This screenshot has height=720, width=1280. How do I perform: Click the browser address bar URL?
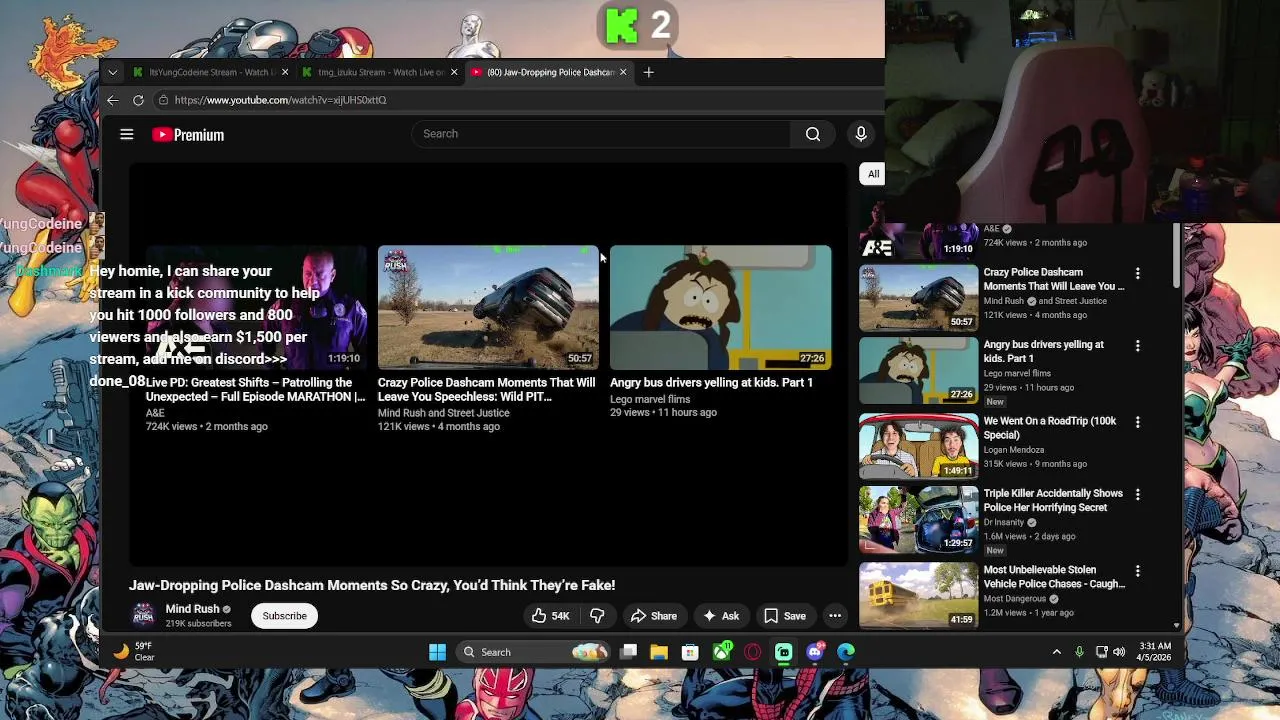click(x=280, y=100)
